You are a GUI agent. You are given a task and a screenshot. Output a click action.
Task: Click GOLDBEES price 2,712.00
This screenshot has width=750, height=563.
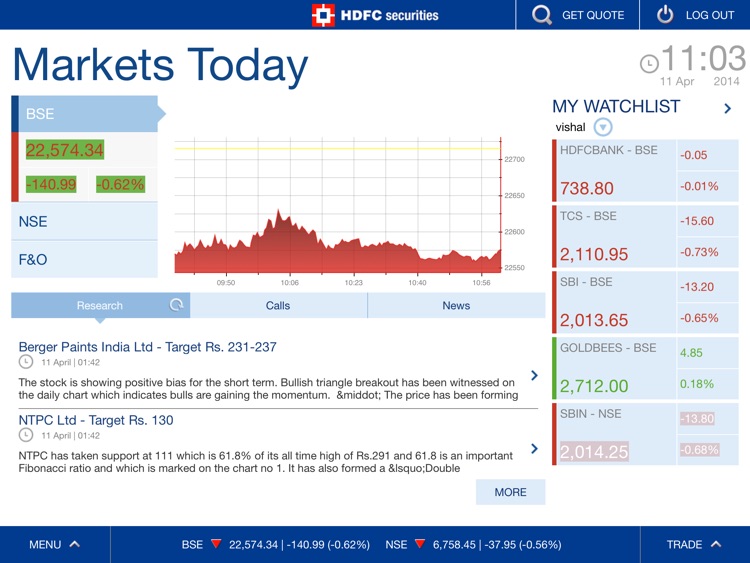594,386
